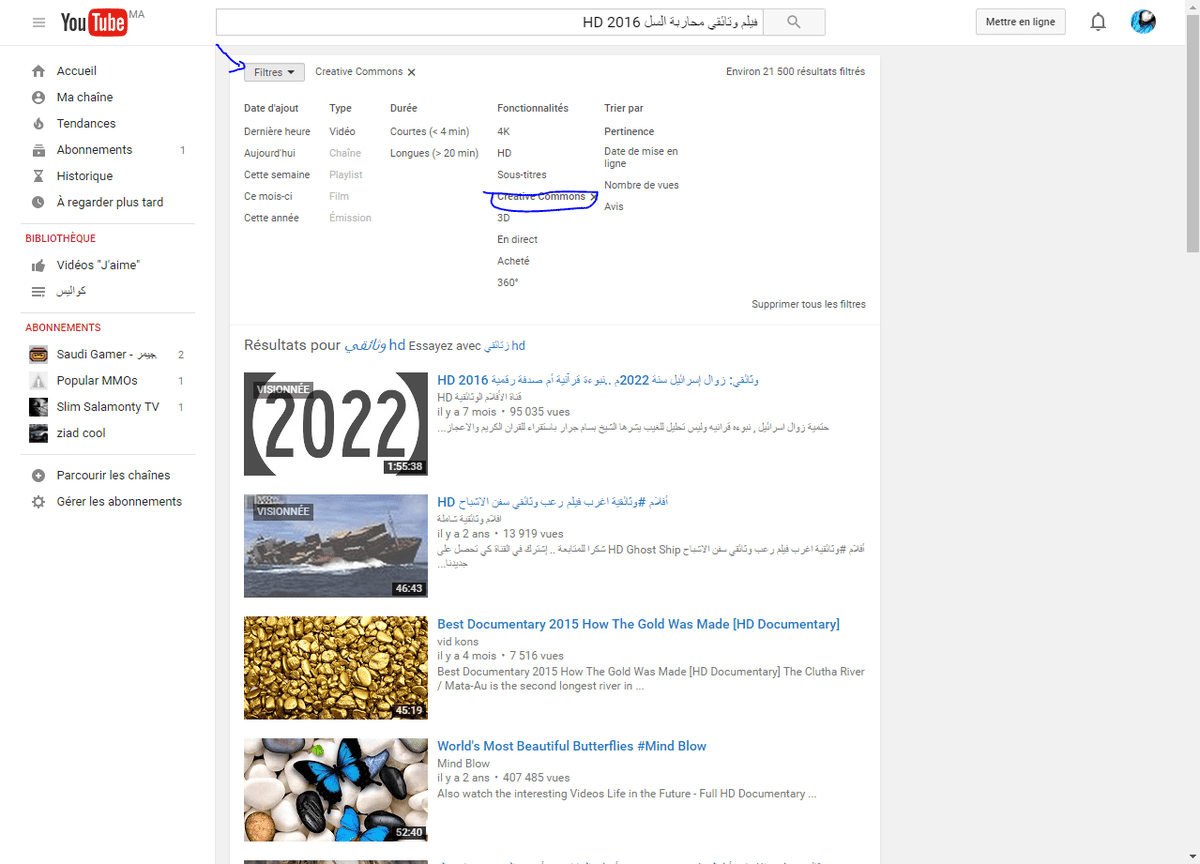This screenshot has height=864, width=1200.
Task: Enable the Acheté filter
Action: tap(513, 261)
